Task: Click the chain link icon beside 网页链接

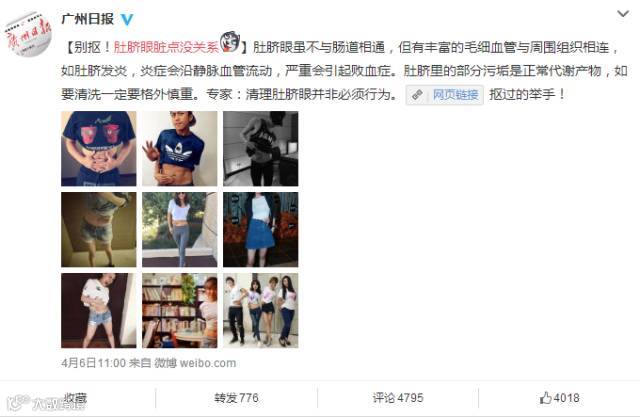Action: pyautogui.click(x=417, y=95)
